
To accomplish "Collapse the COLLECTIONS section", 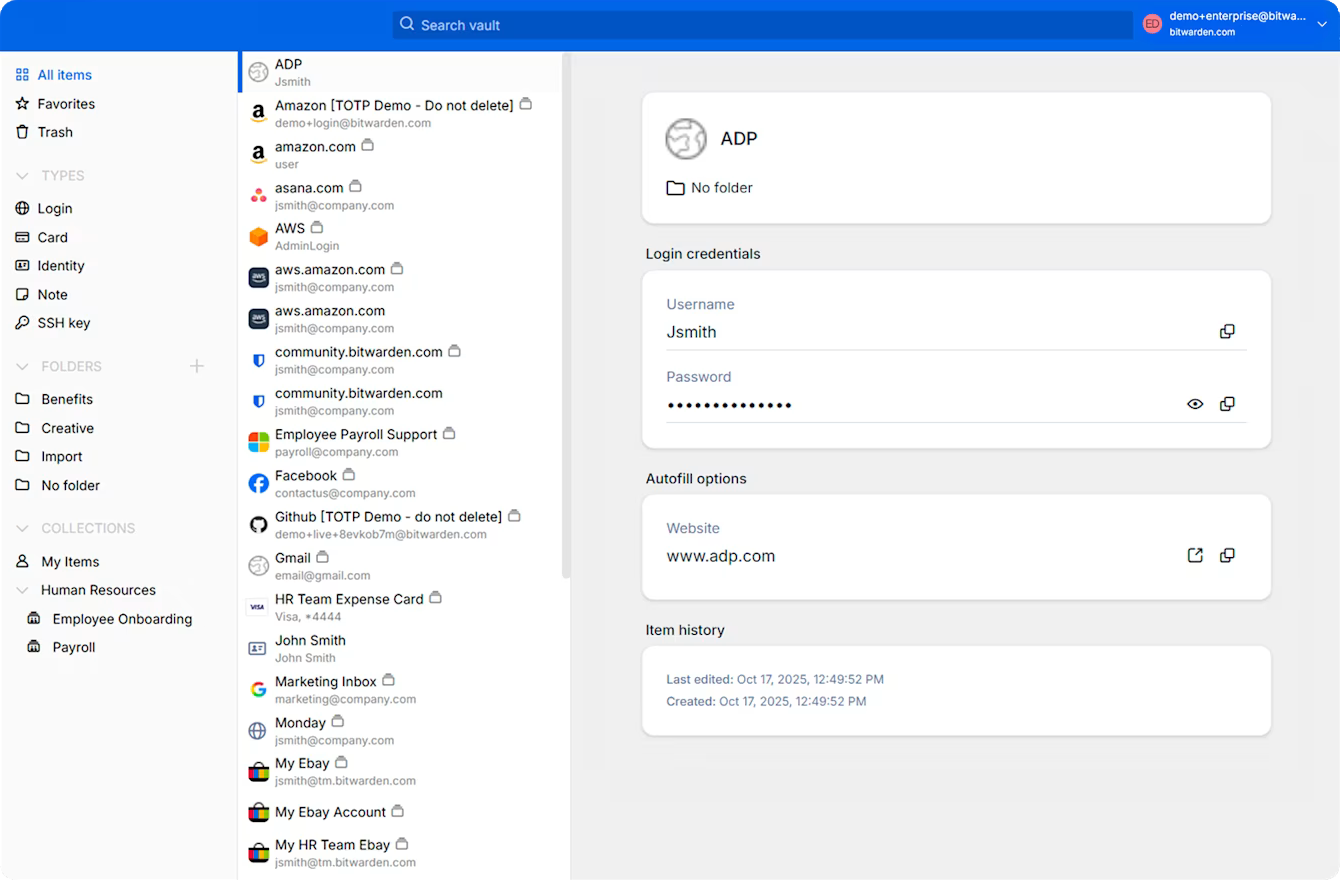I will pos(22,528).
